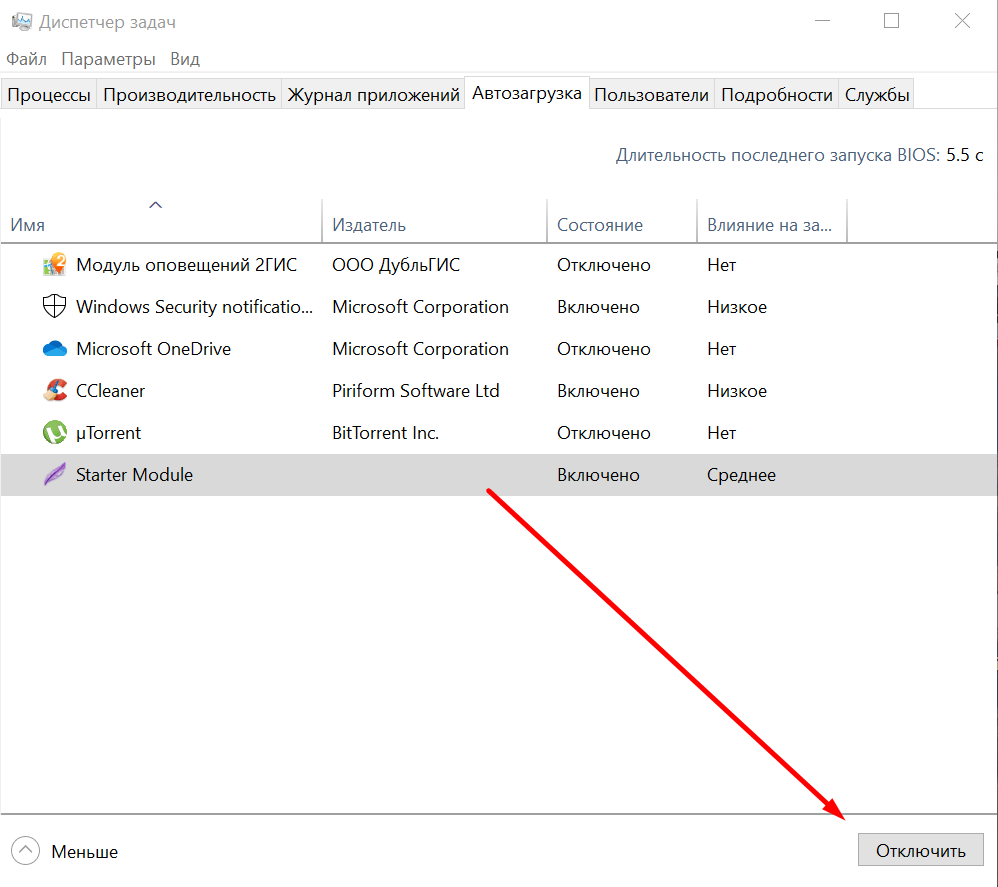998x887 pixels.
Task: Click Нет impact of OneDrive
Action: [722, 349]
